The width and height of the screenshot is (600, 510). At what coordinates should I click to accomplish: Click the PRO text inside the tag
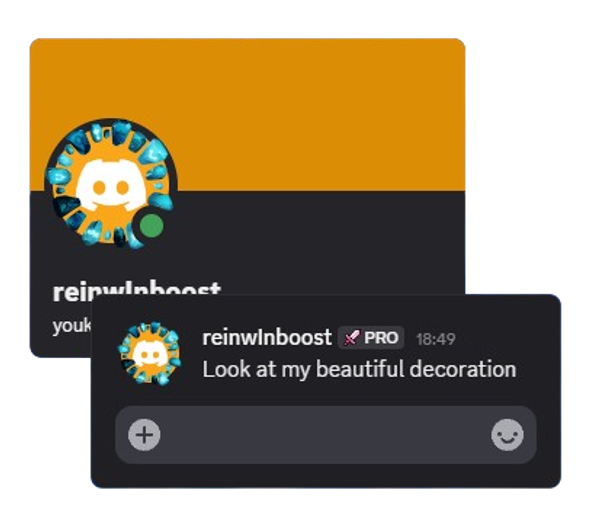click(x=381, y=338)
